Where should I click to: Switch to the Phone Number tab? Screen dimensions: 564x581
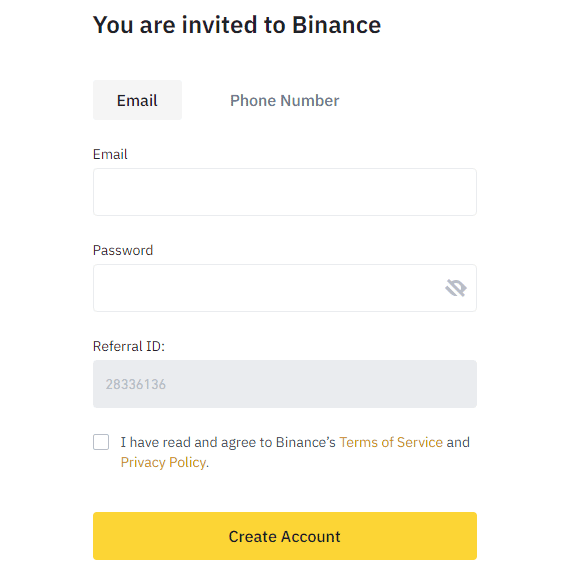(x=284, y=100)
